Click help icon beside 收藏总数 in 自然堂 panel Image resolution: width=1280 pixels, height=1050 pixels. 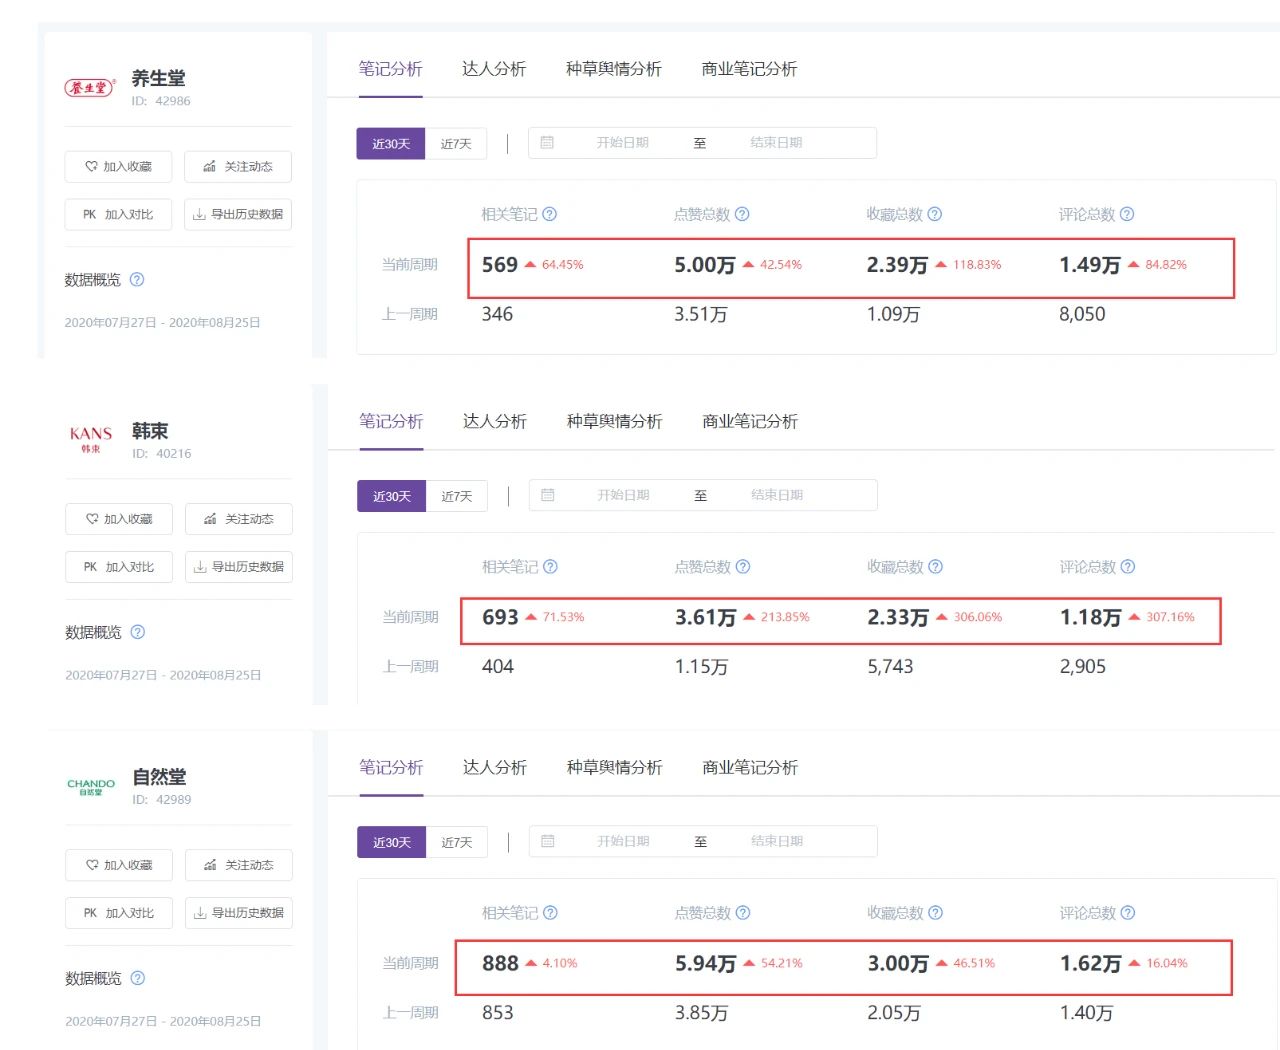coord(935,913)
